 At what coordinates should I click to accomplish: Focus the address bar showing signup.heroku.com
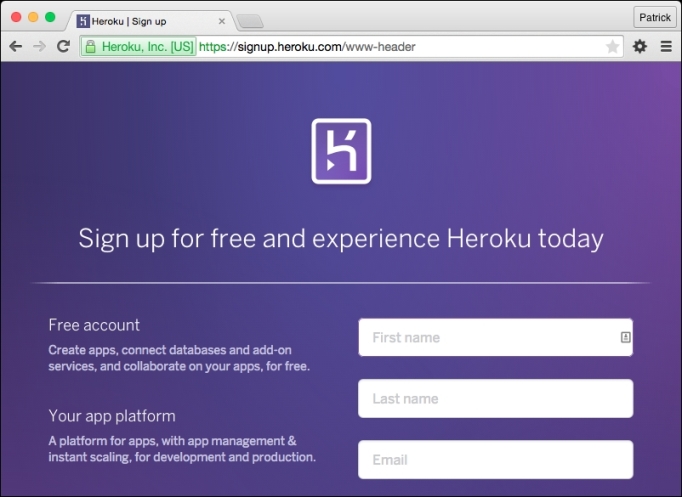click(400, 46)
